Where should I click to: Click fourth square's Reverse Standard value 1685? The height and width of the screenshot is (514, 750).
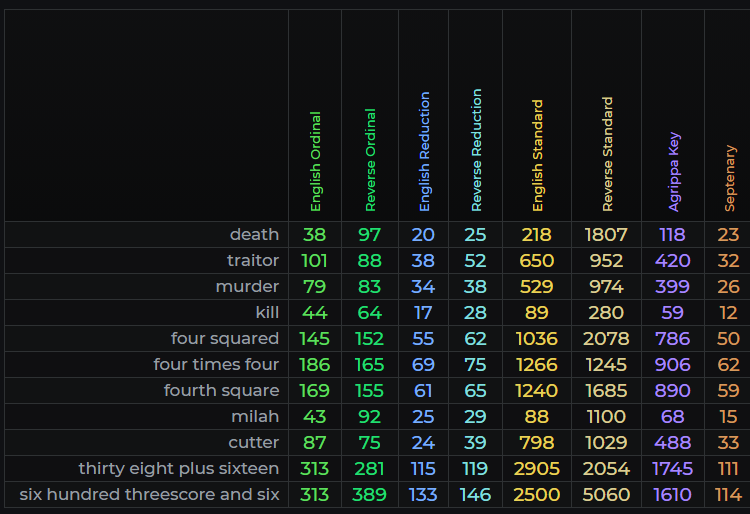[606, 390]
